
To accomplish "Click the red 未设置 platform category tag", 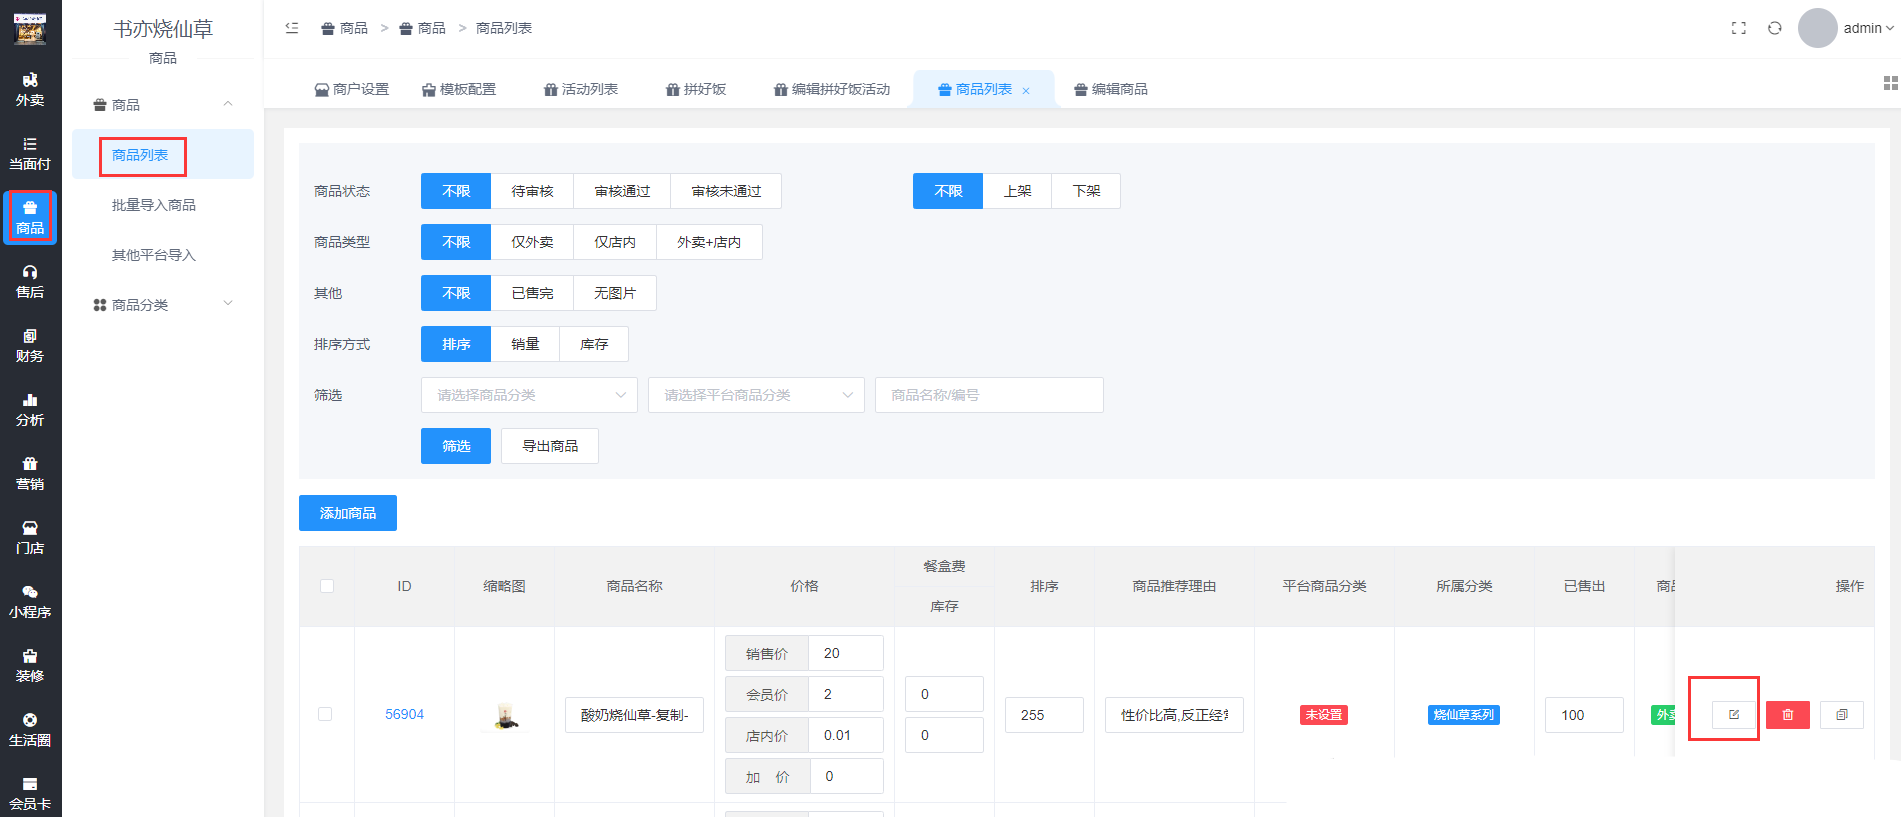I will (x=1324, y=715).
